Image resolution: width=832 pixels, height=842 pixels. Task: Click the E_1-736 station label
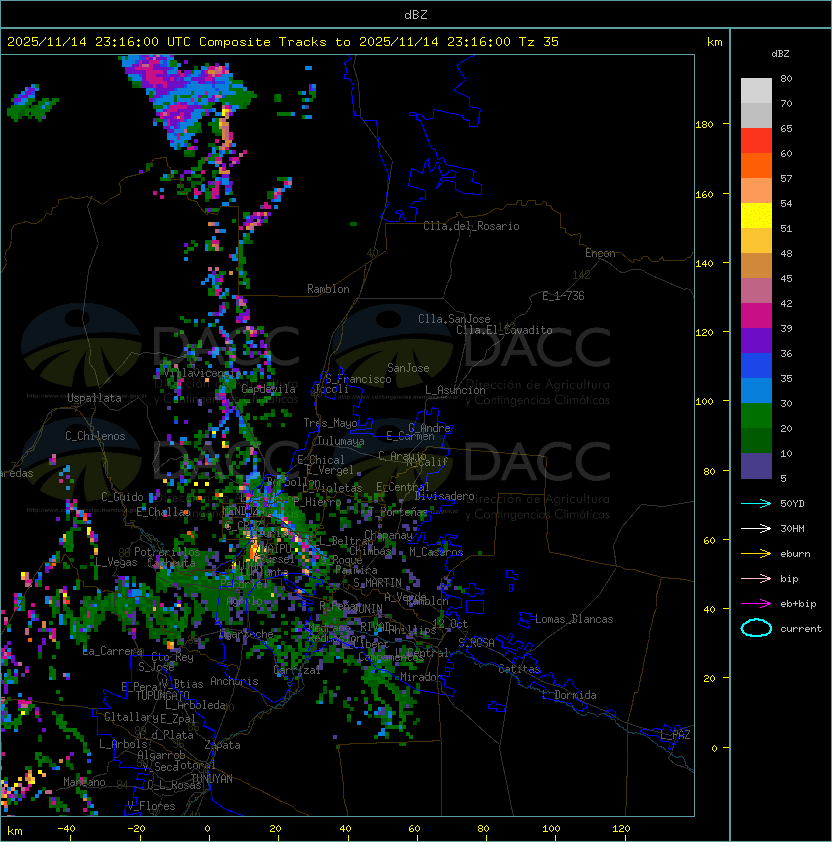coord(563,296)
